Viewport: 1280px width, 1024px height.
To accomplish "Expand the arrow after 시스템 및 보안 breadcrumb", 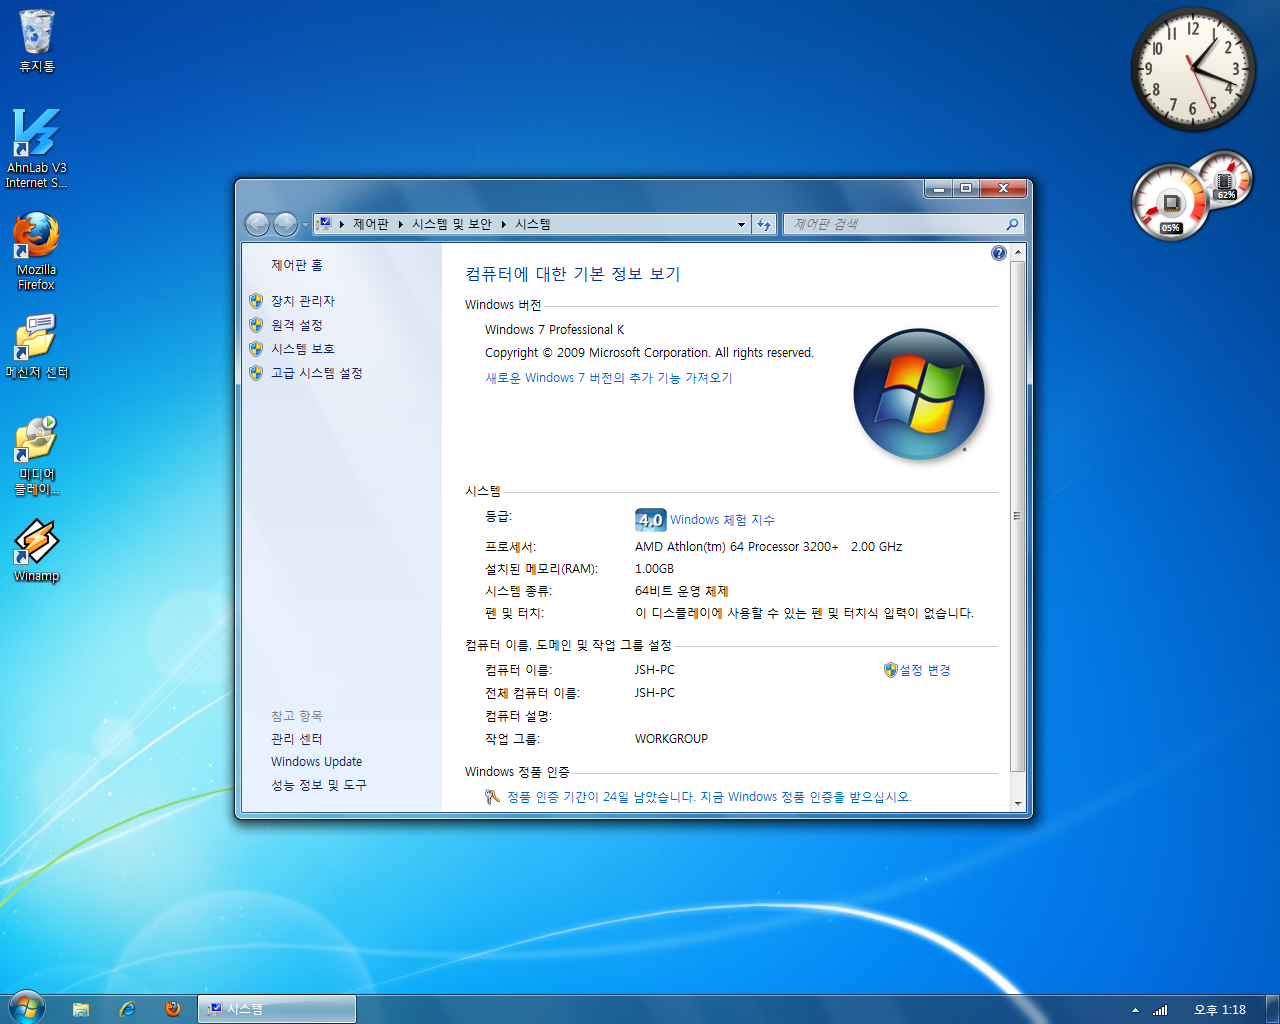I will [x=504, y=224].
